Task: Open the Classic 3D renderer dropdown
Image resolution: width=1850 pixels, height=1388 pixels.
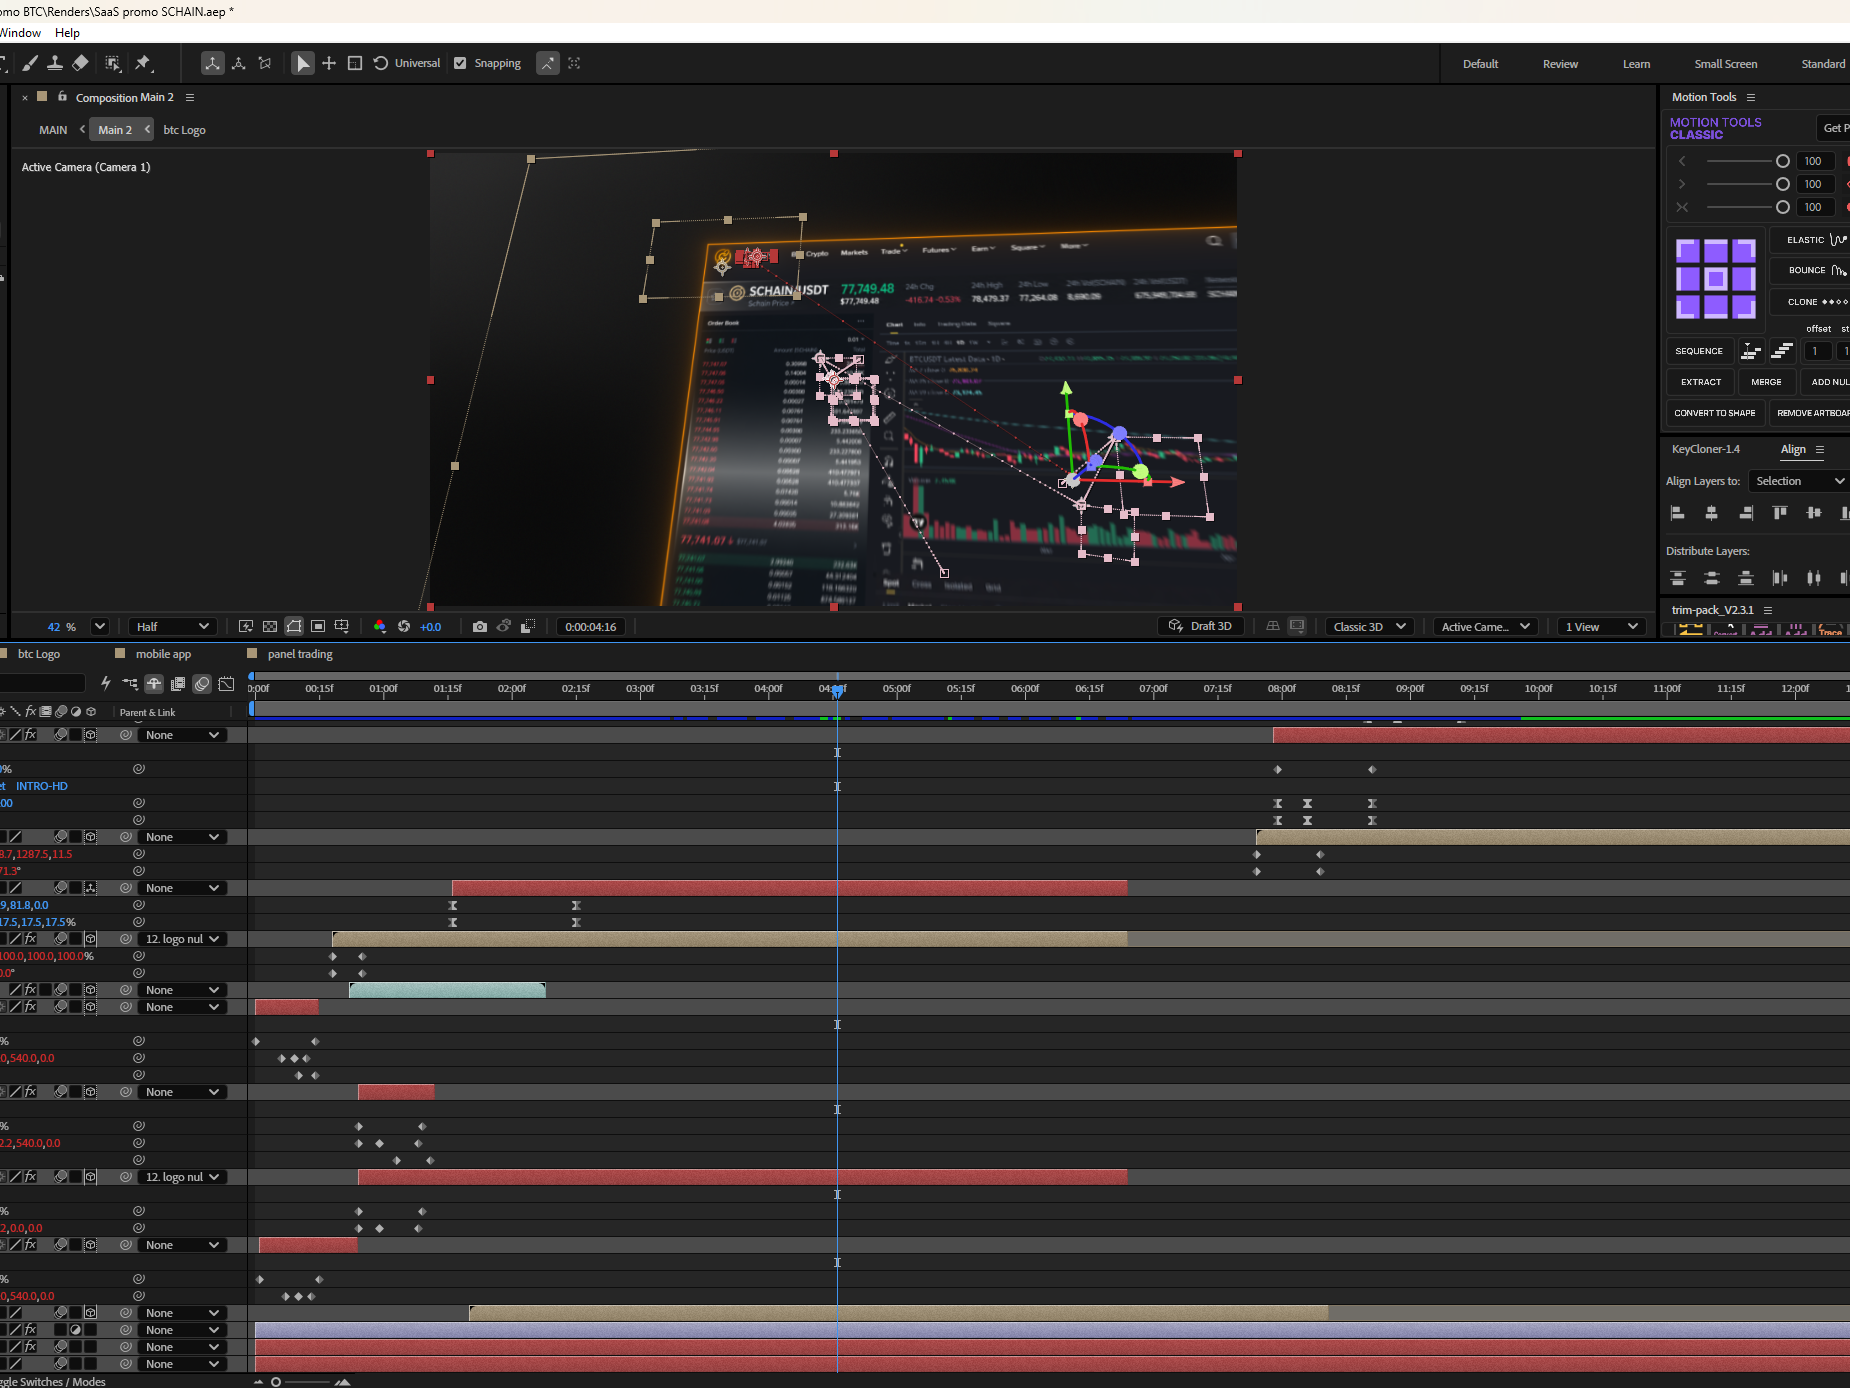Action: 1369,627
